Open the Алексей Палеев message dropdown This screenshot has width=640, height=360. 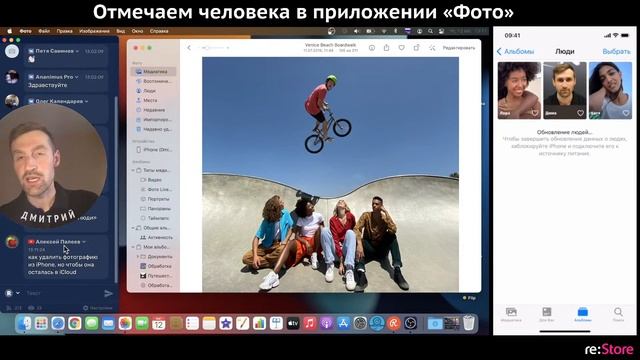[x=84, y=242]
